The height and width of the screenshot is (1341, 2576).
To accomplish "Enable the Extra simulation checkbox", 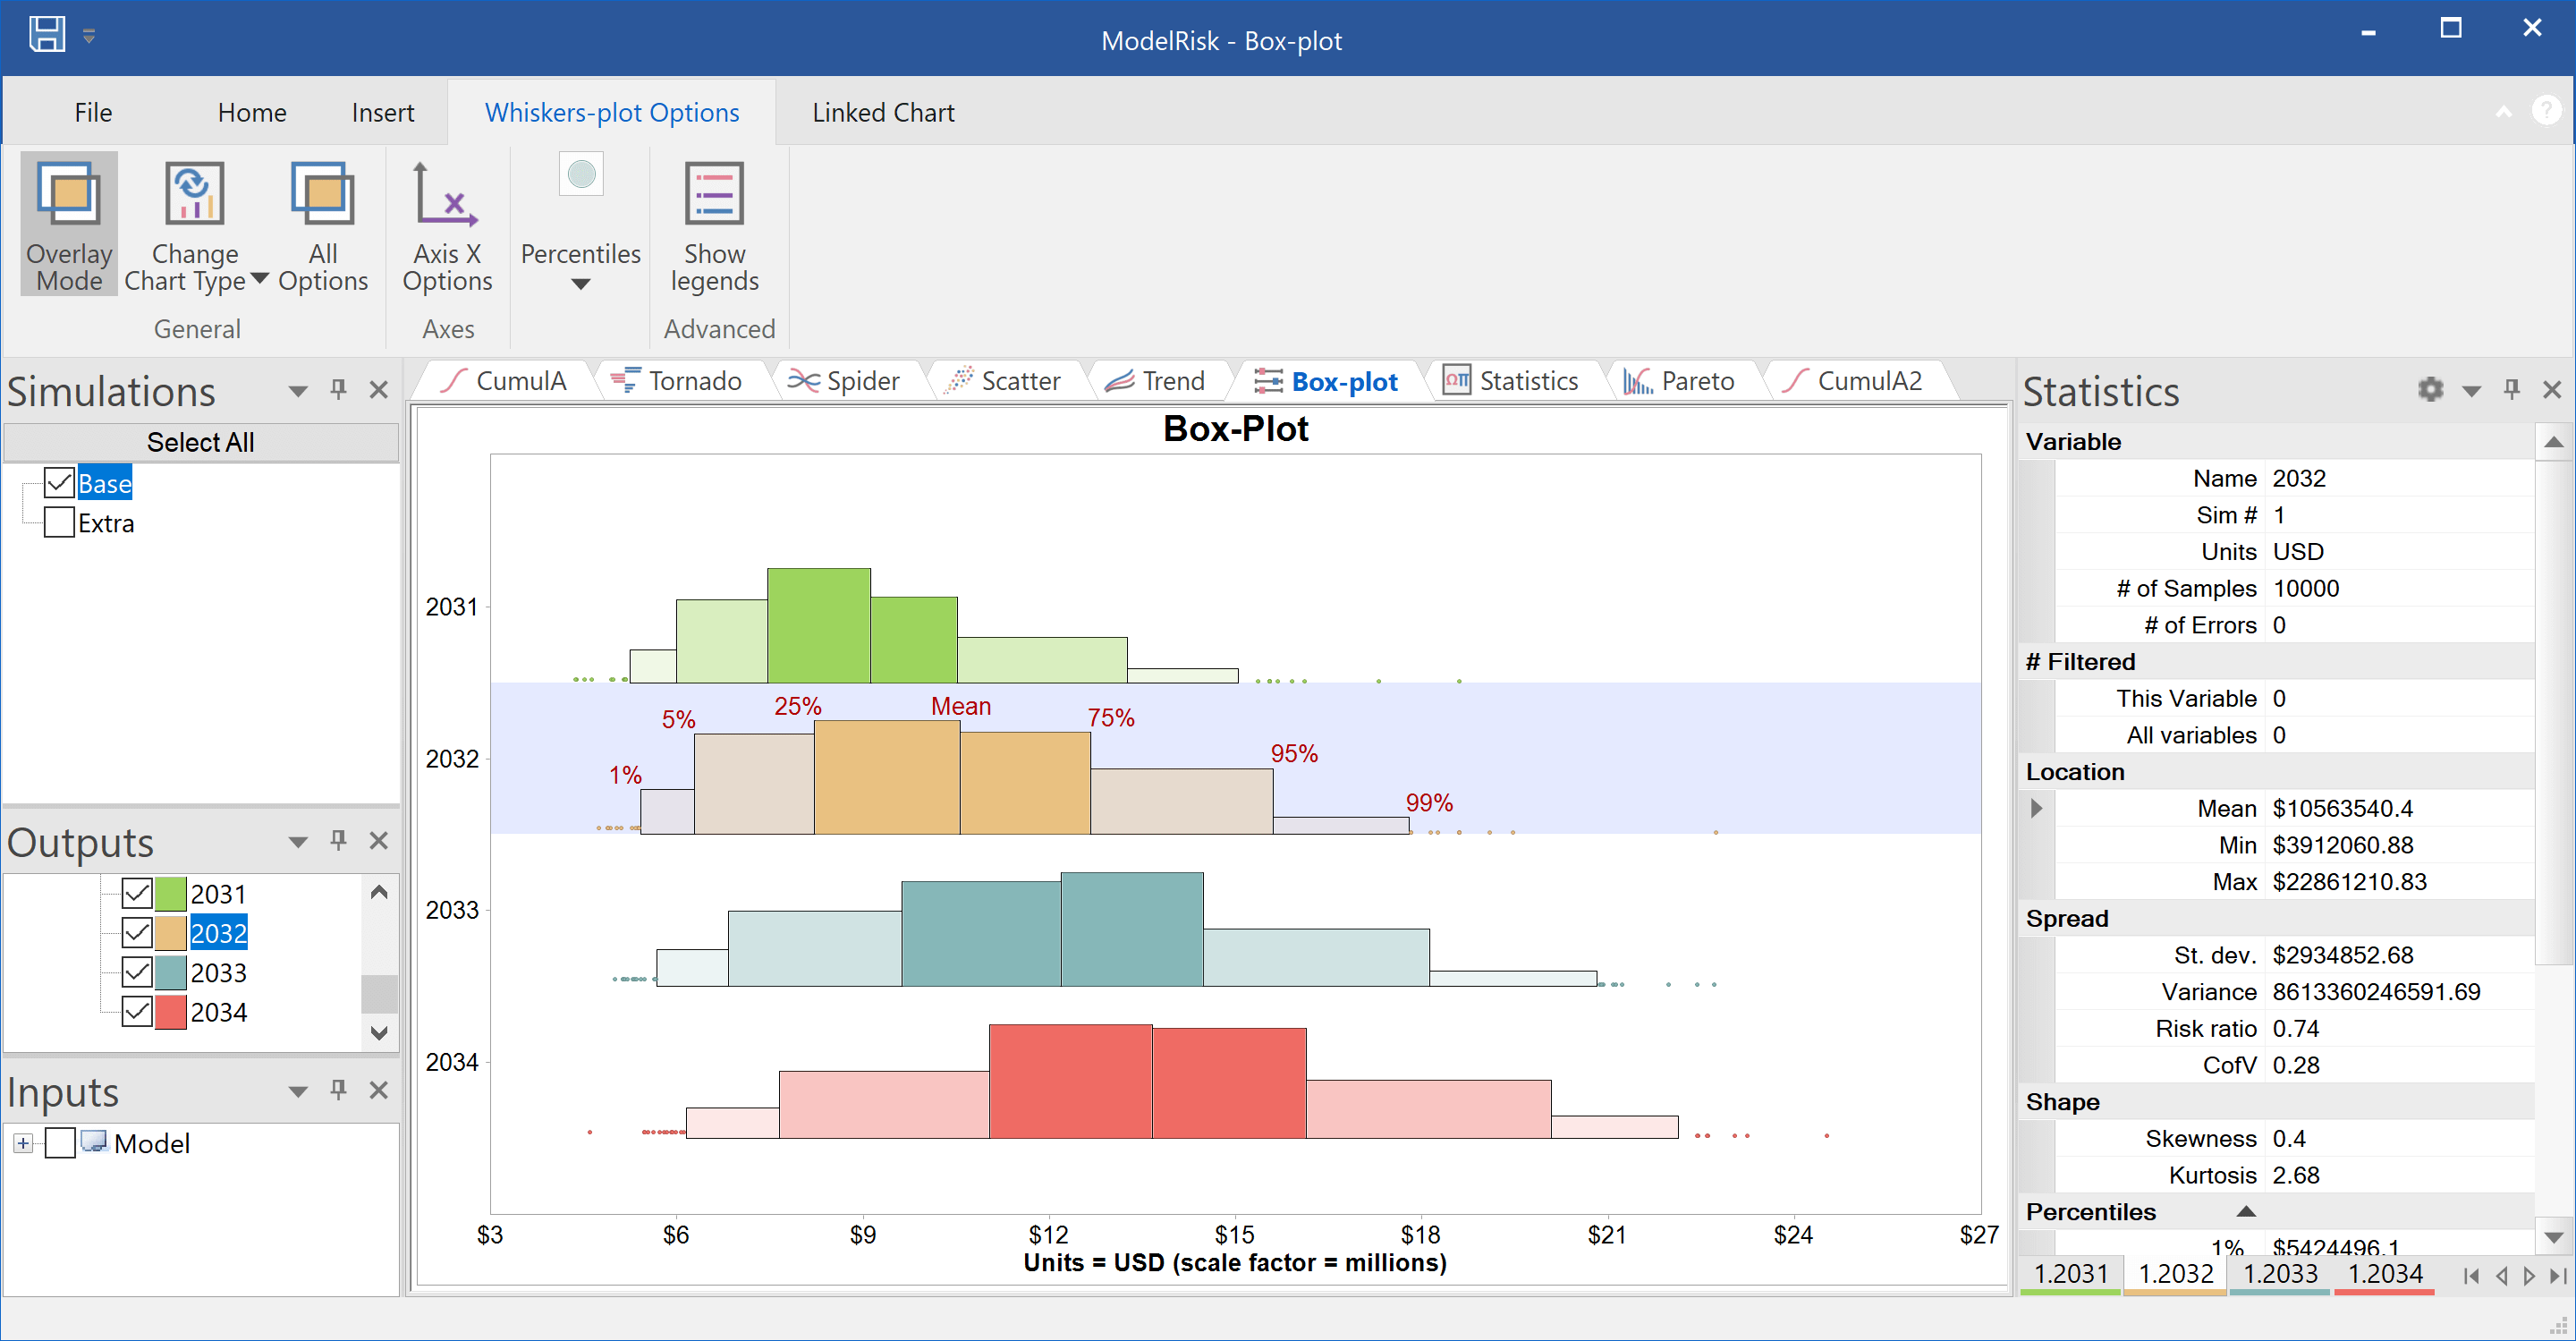I will [57, 522].
